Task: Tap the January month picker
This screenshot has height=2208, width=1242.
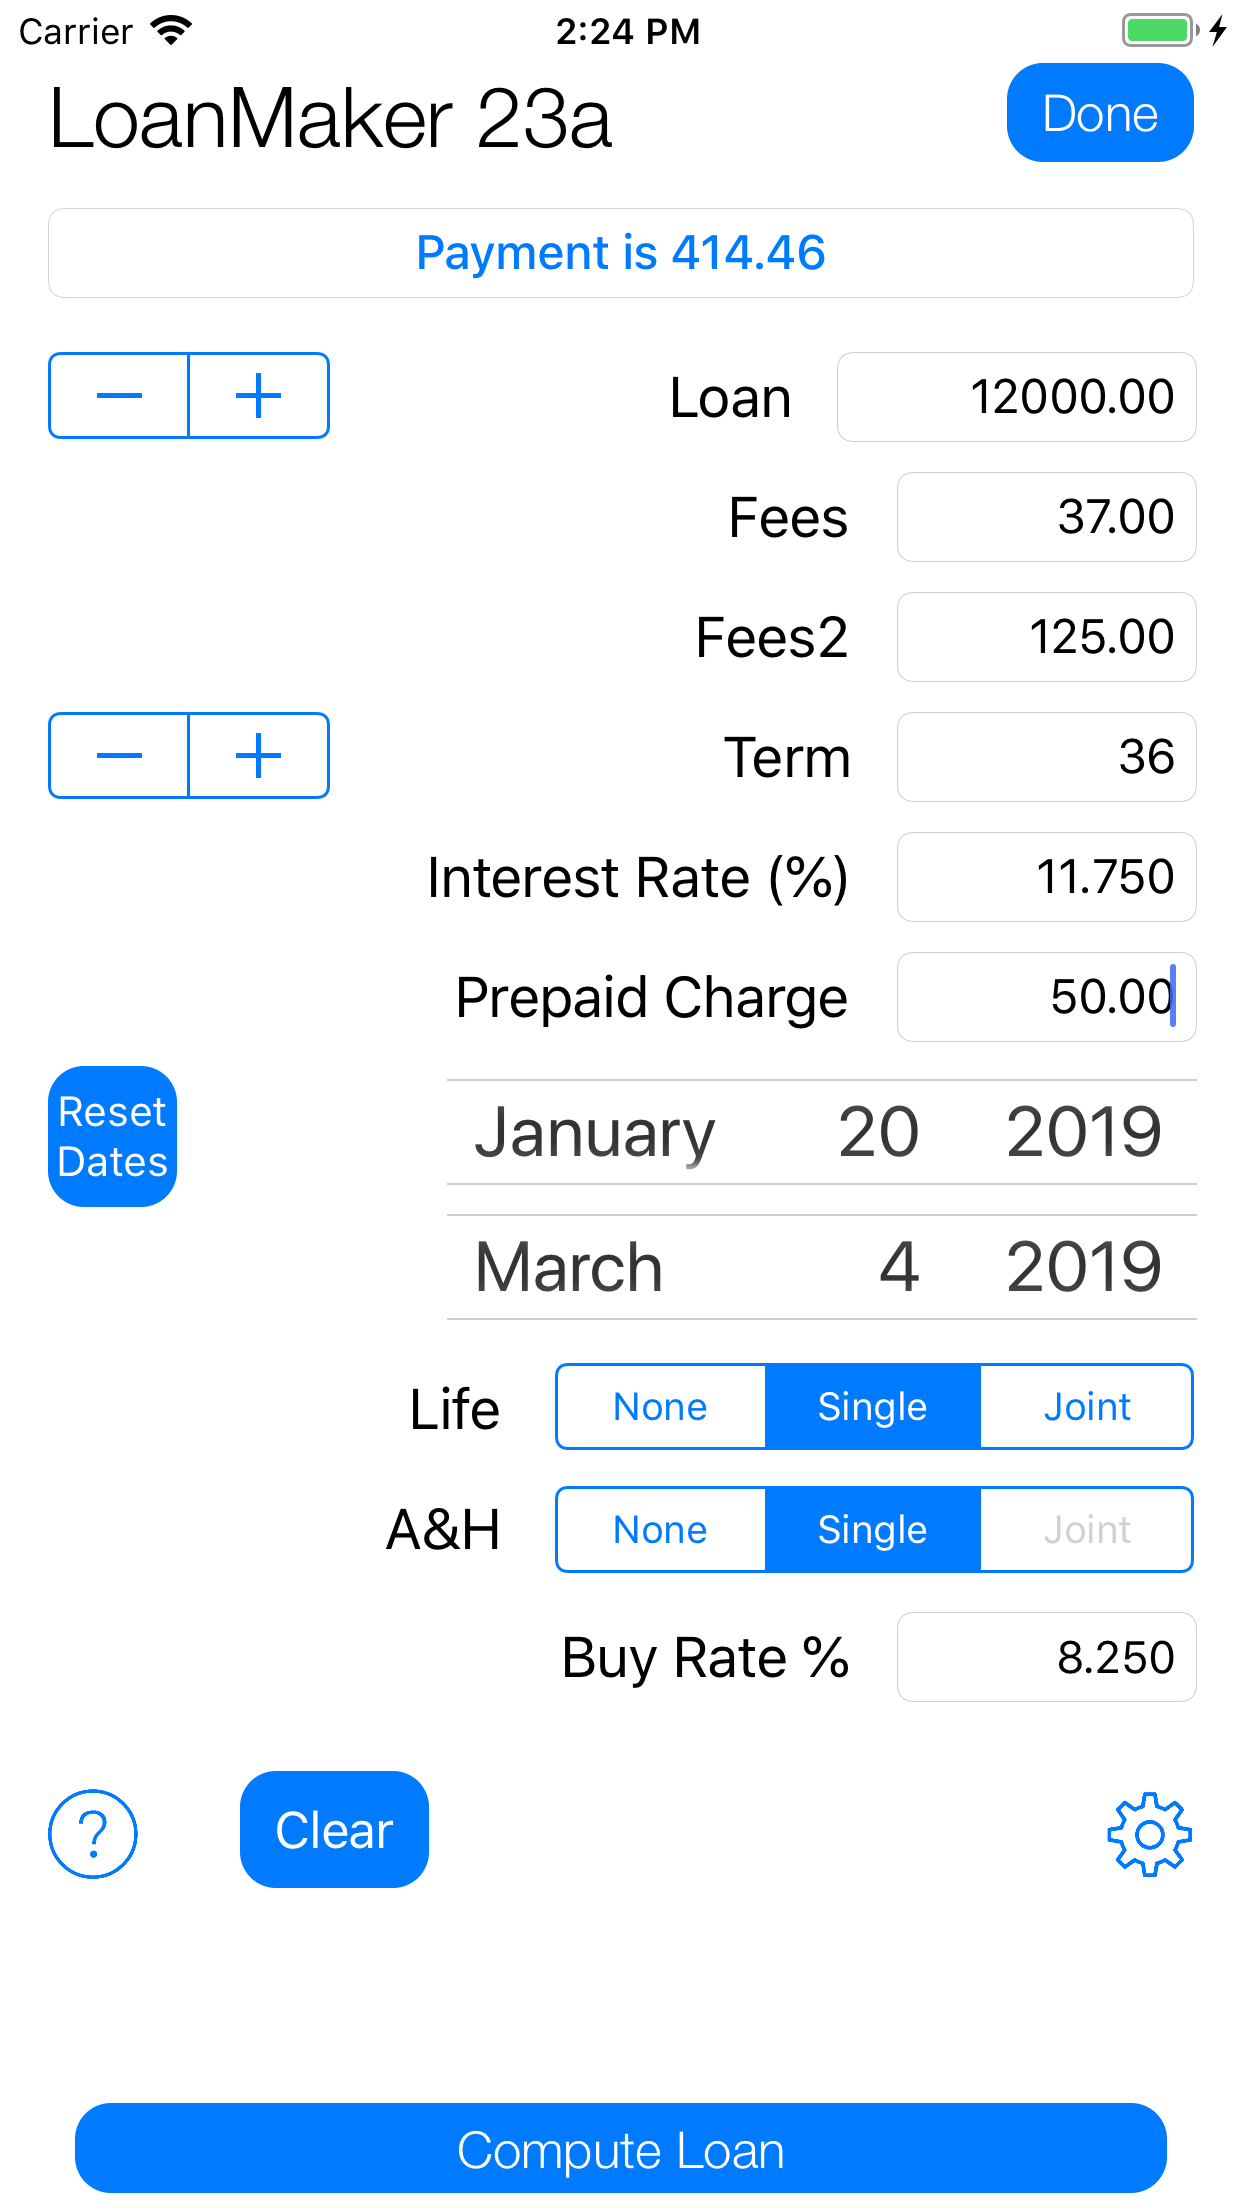Action: pos(595,1133)
